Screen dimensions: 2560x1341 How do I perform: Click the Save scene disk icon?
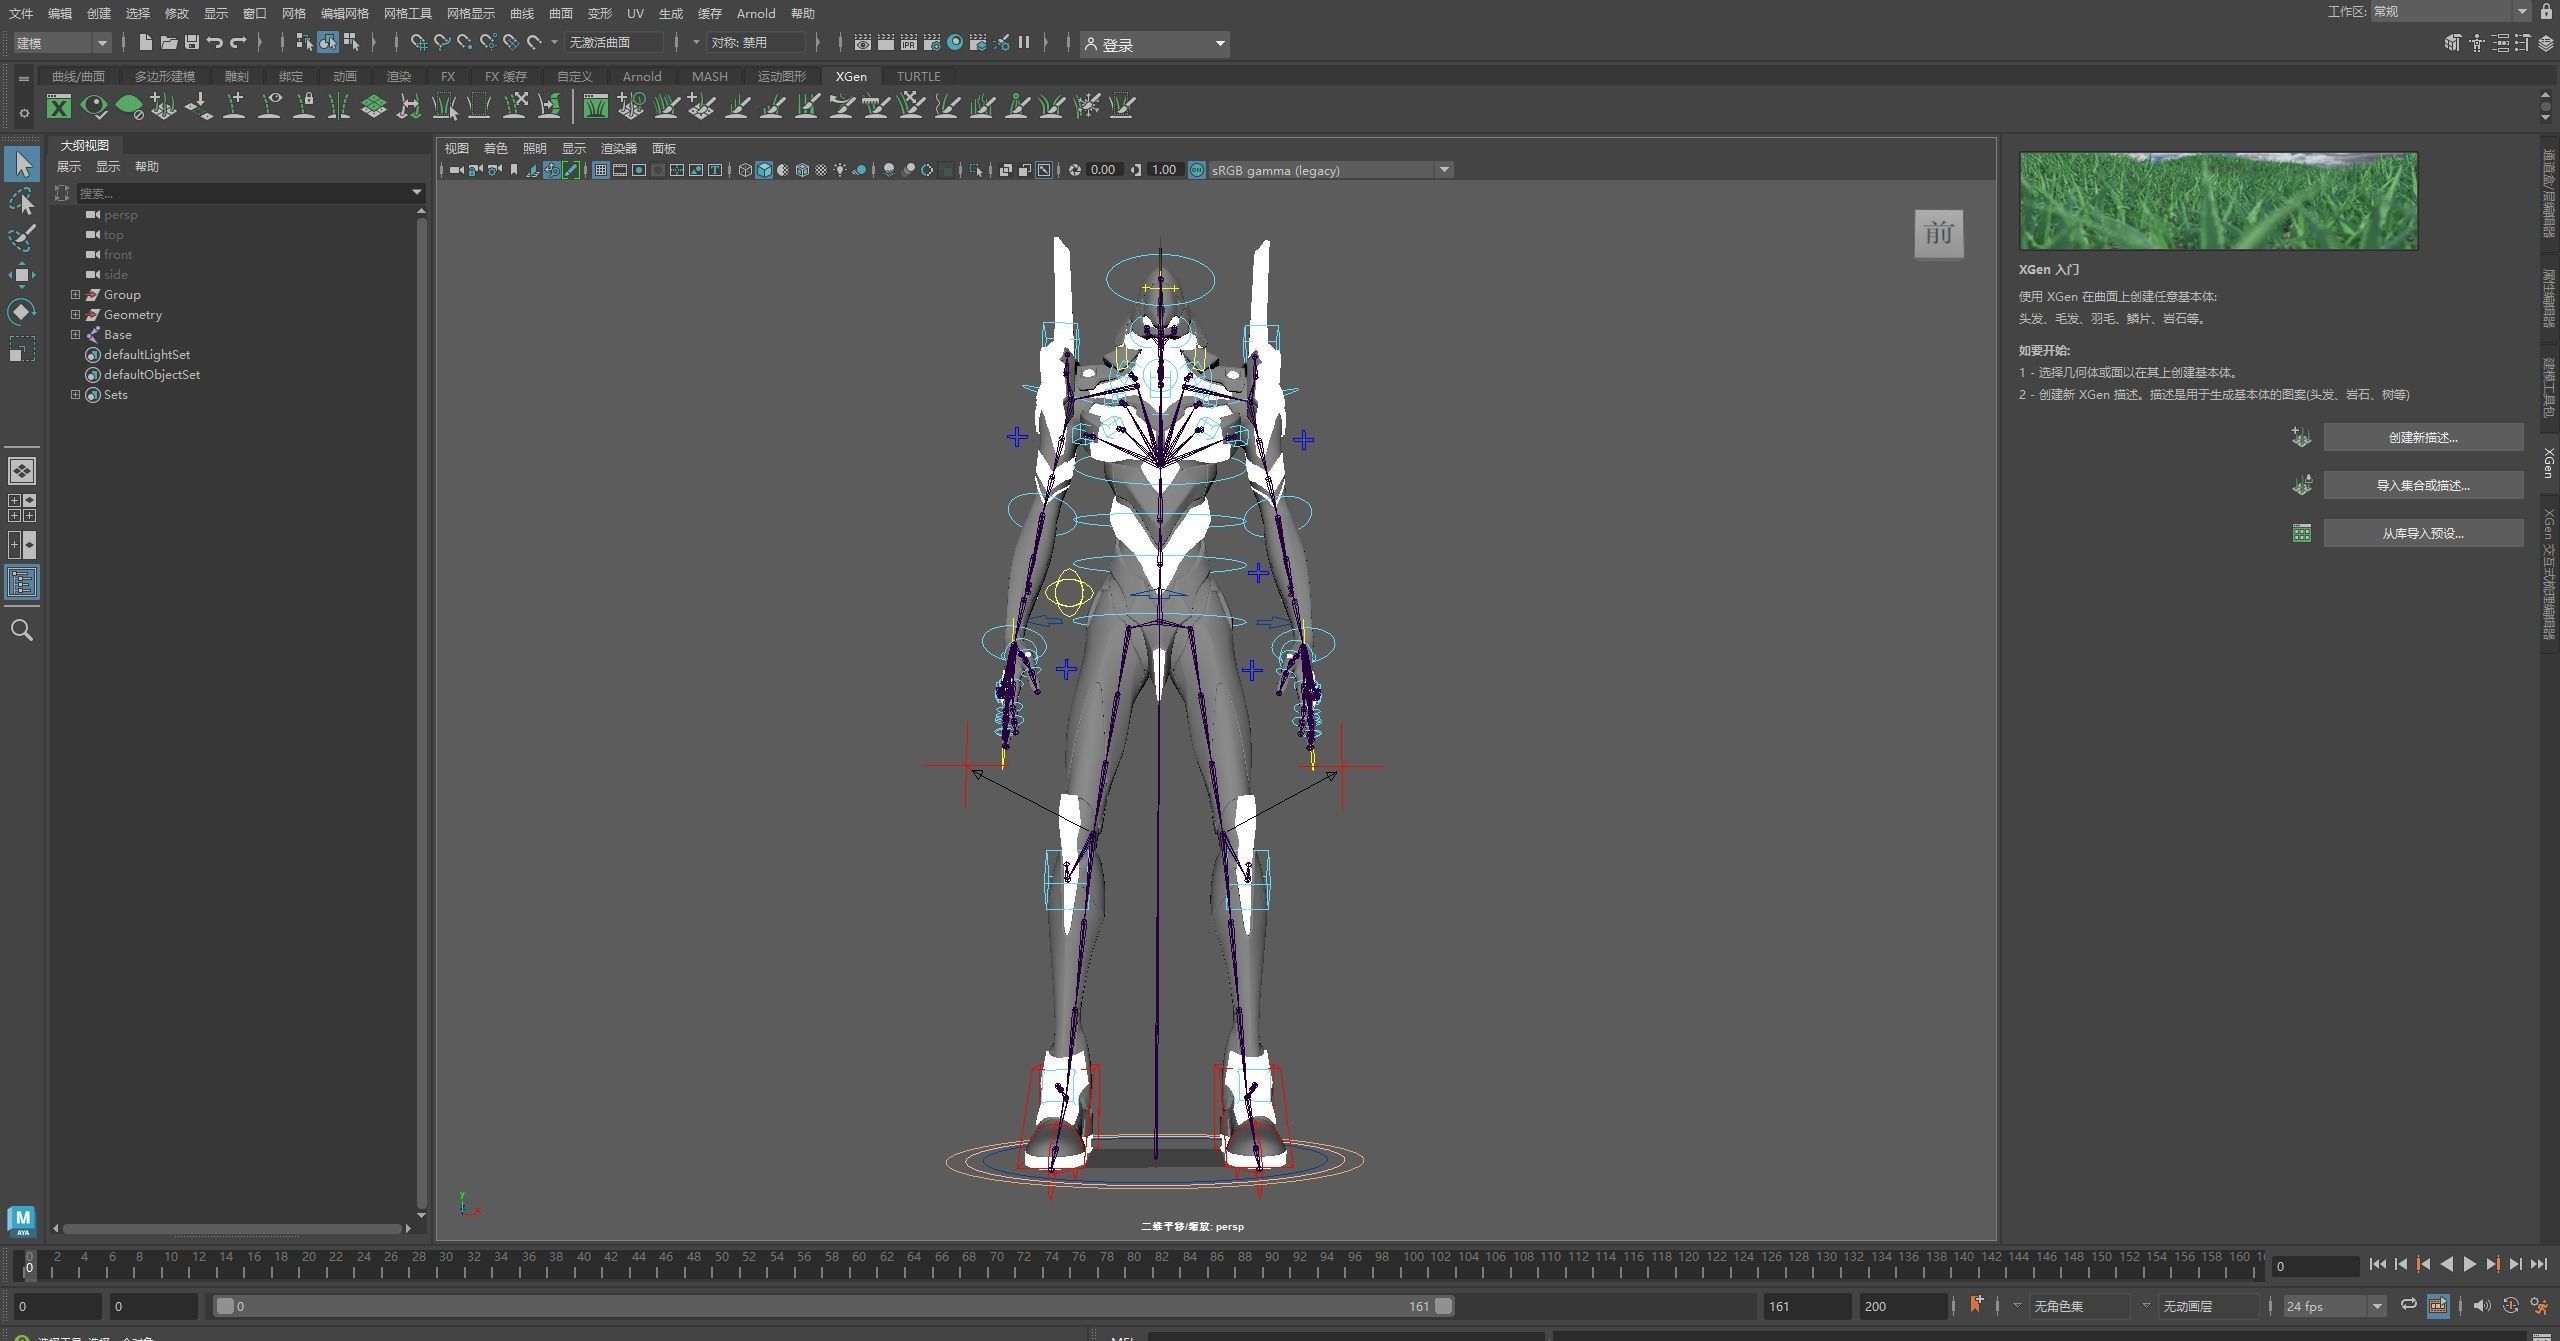point(192,42)
